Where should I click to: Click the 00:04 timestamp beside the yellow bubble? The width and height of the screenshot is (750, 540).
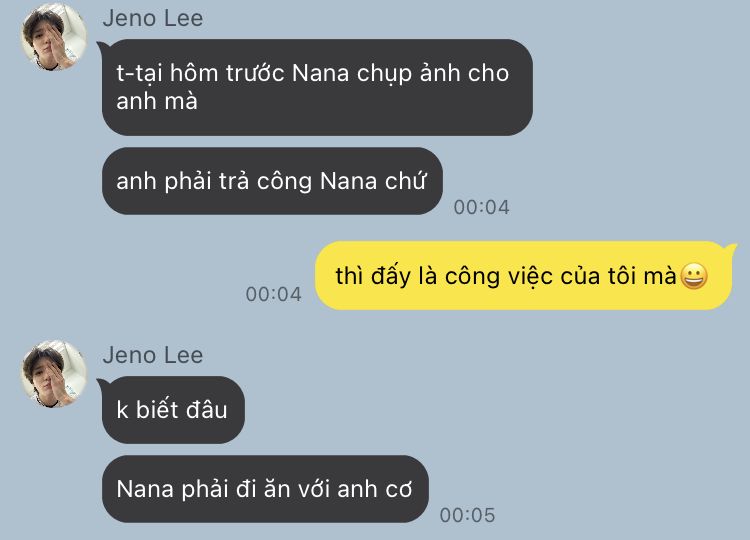click(274, 294)
